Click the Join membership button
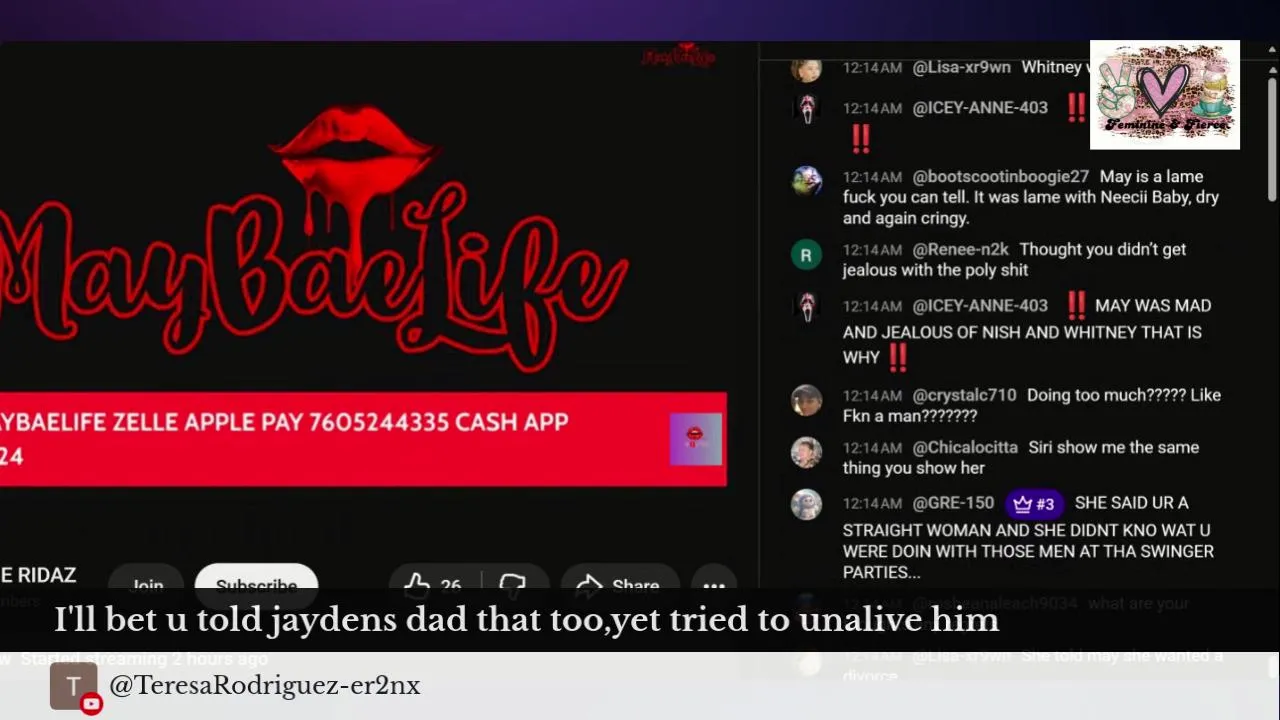 [147, 586]
